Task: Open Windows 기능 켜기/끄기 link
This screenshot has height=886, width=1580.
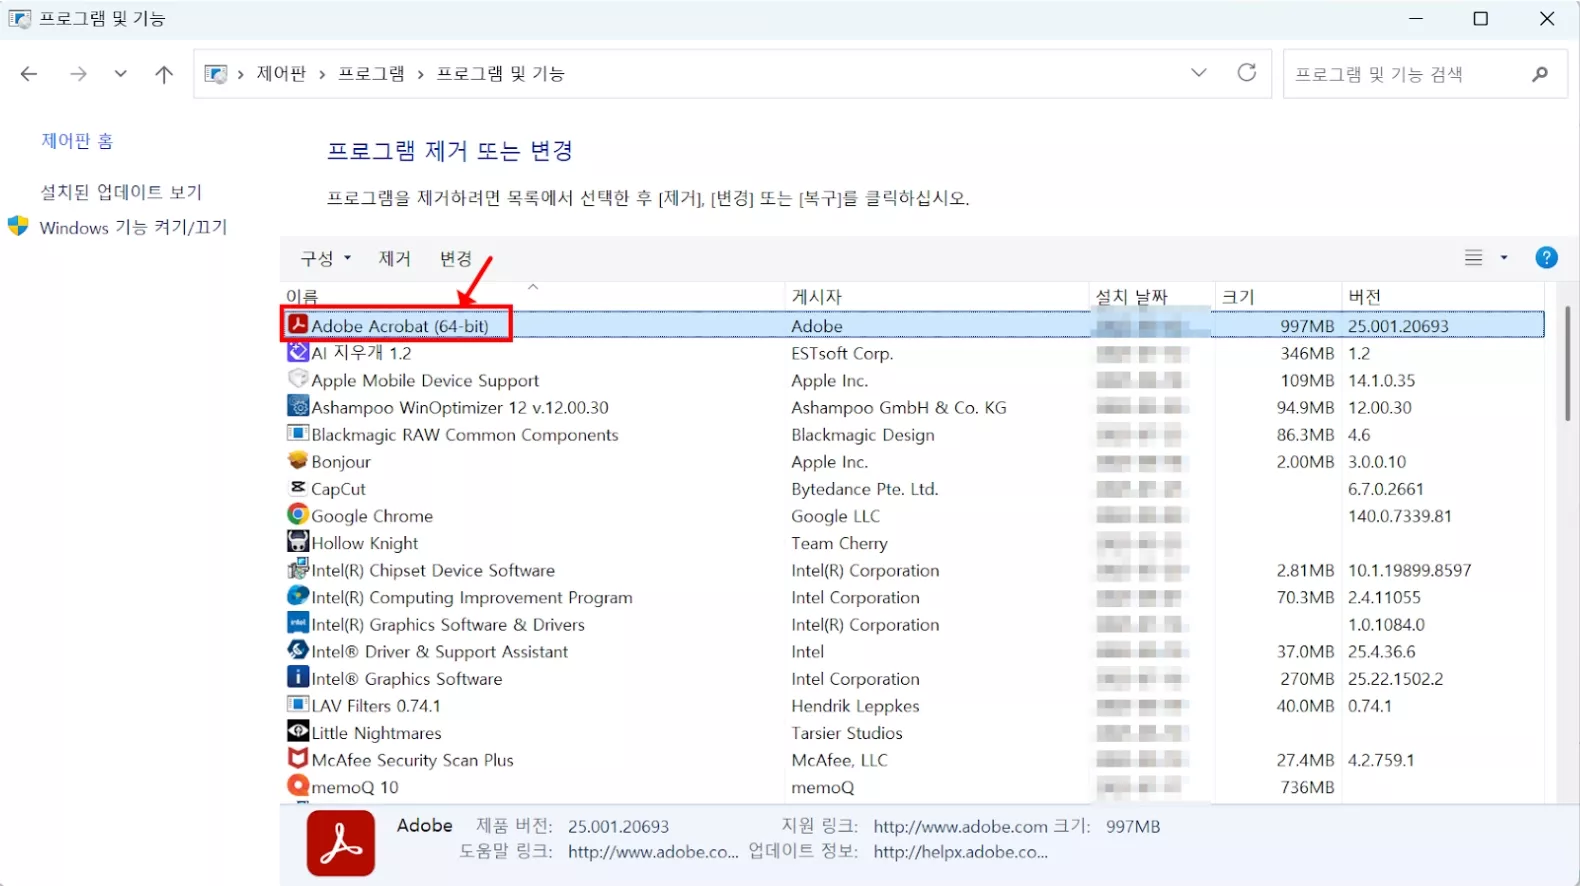Action: [x=133, y=228]
